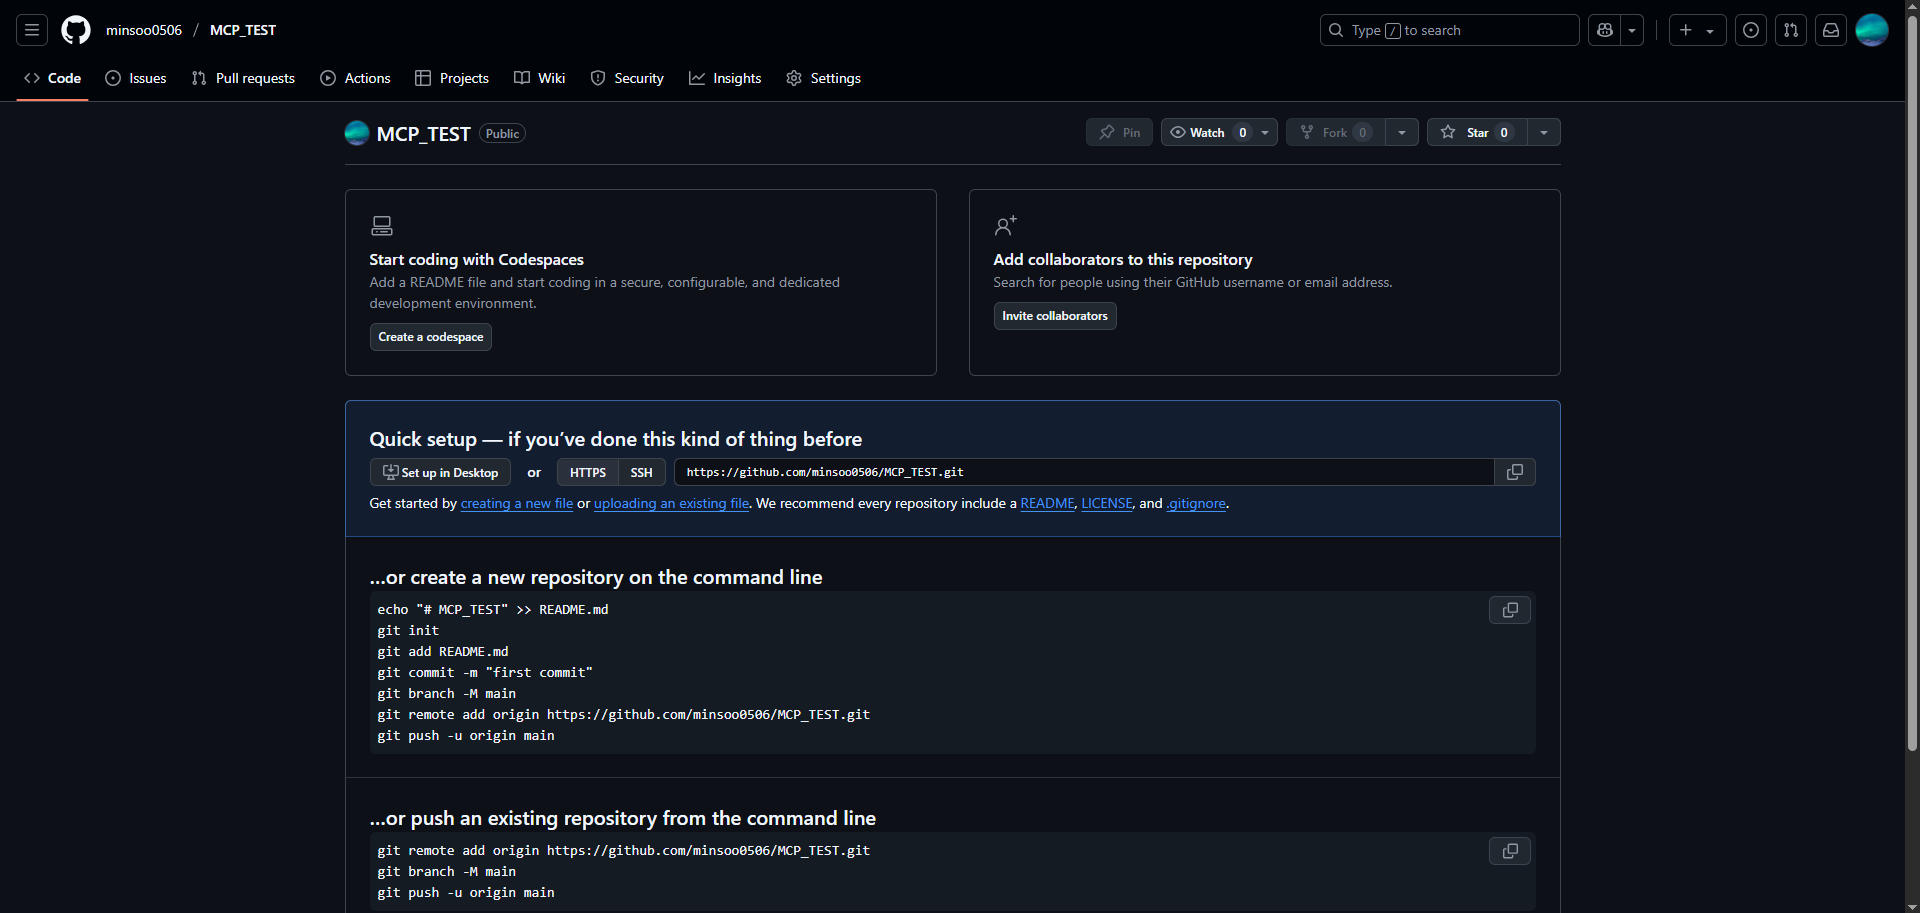Click the add collaborator person icon
This screenshot has height=913, width=1920.
coord(1005,226)
